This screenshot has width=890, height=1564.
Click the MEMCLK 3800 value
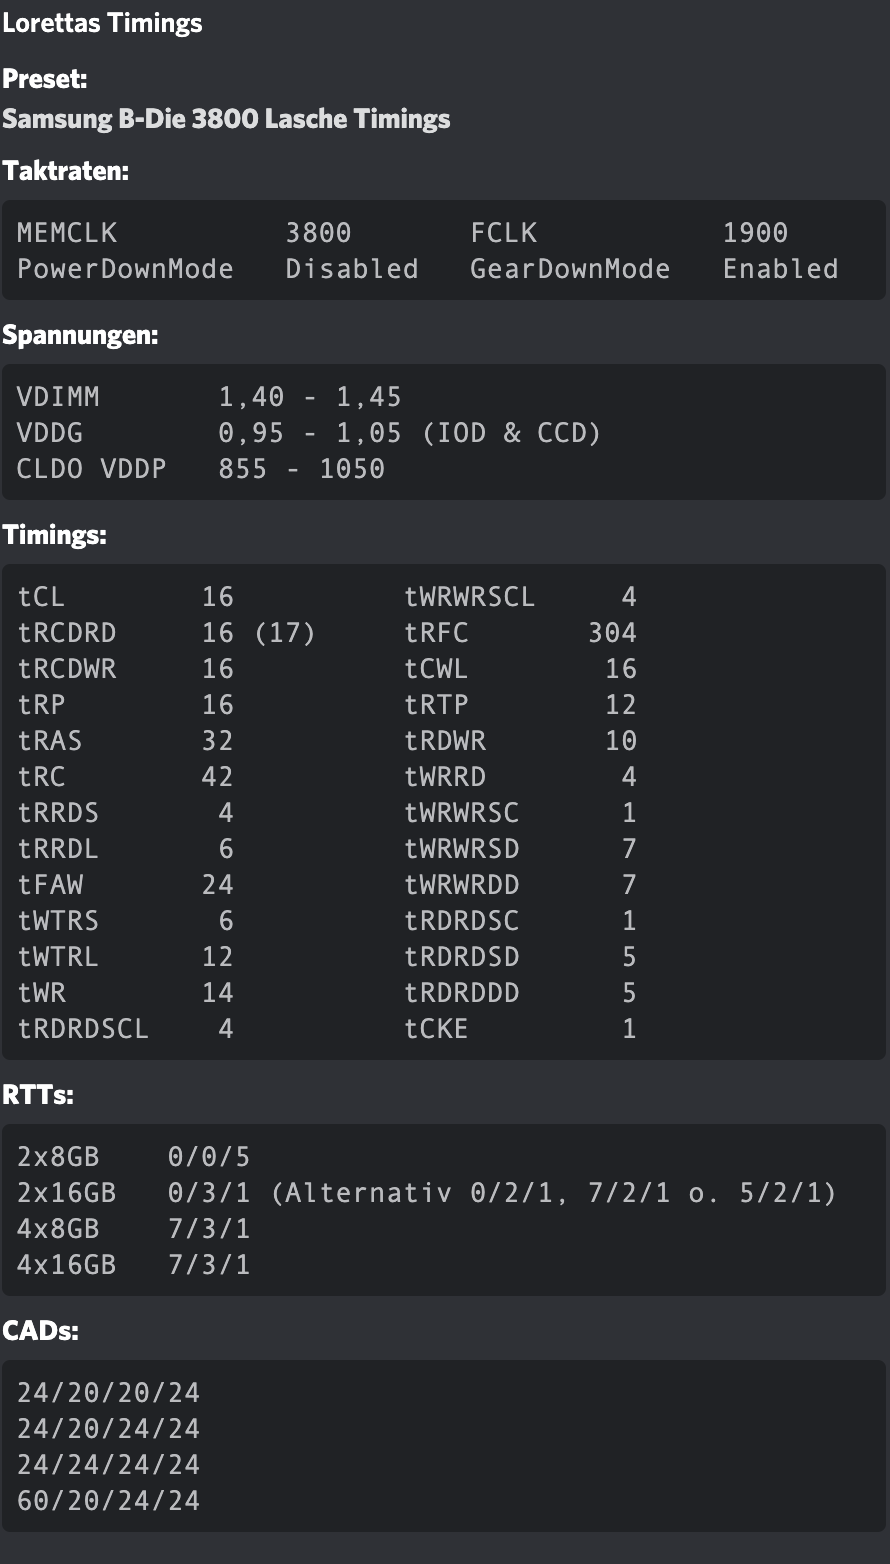tap(318, 233)
